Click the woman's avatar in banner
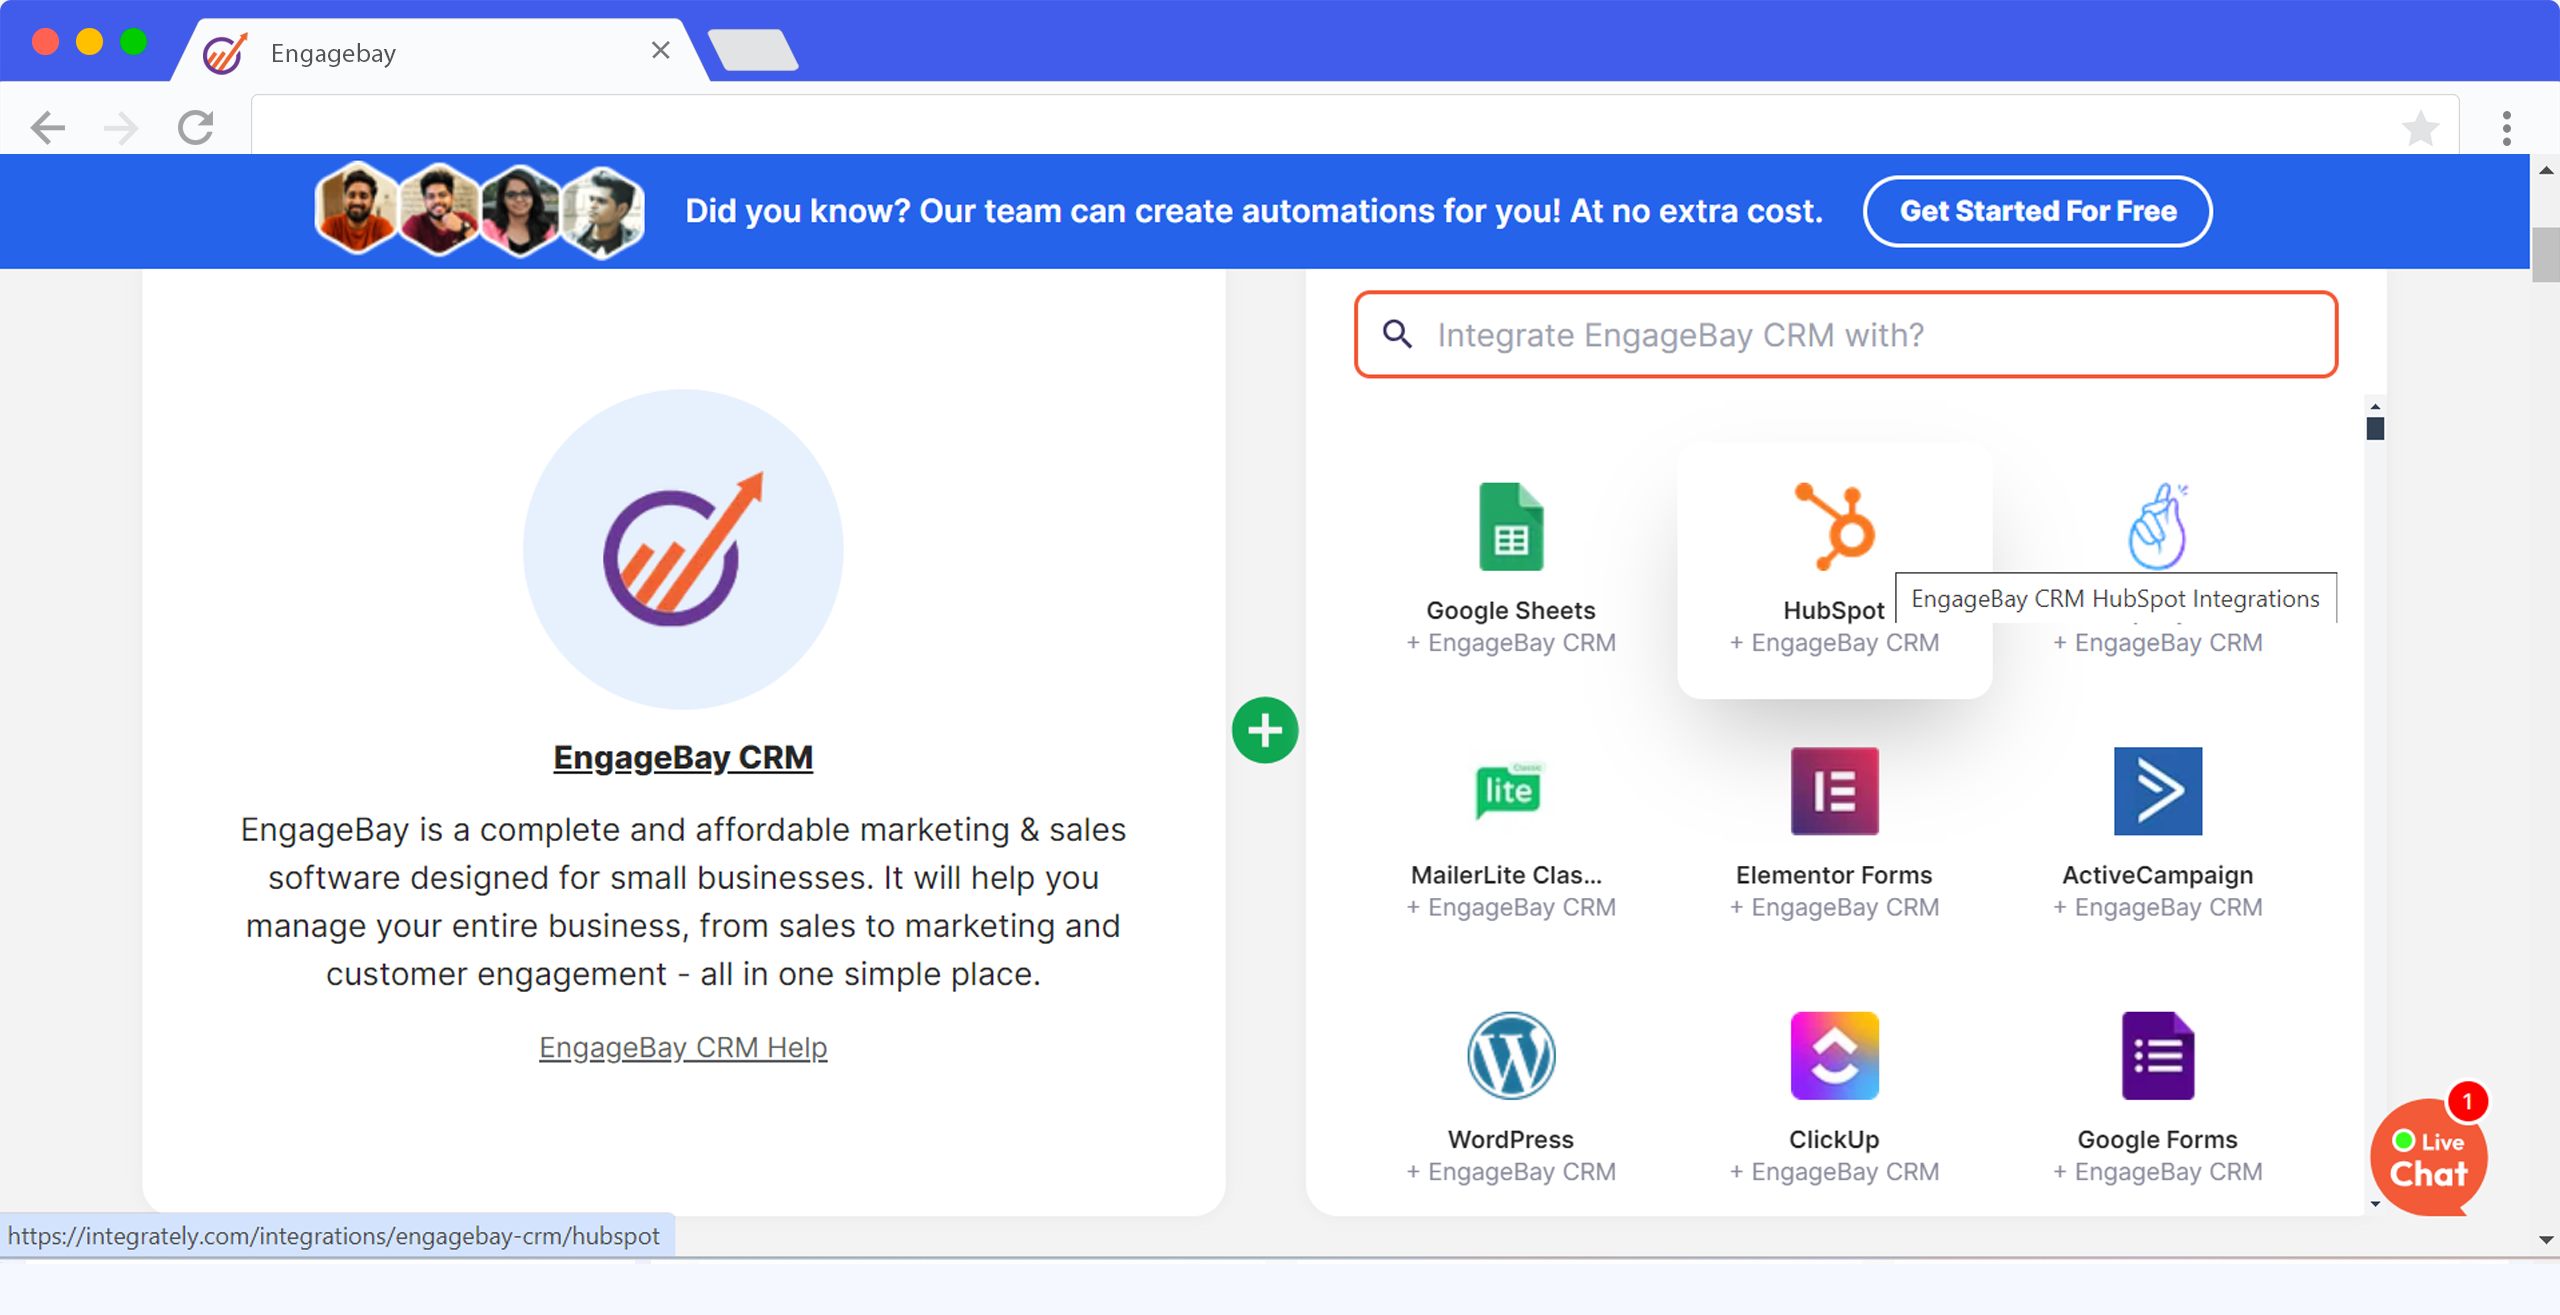 [519, 210]
